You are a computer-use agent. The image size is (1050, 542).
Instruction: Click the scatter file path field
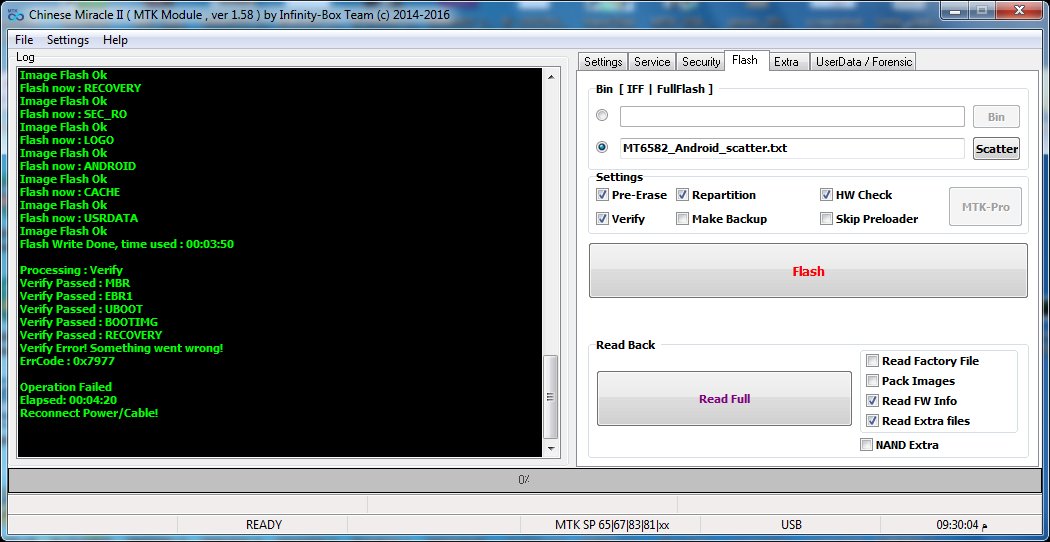click(x=790, y=148)
